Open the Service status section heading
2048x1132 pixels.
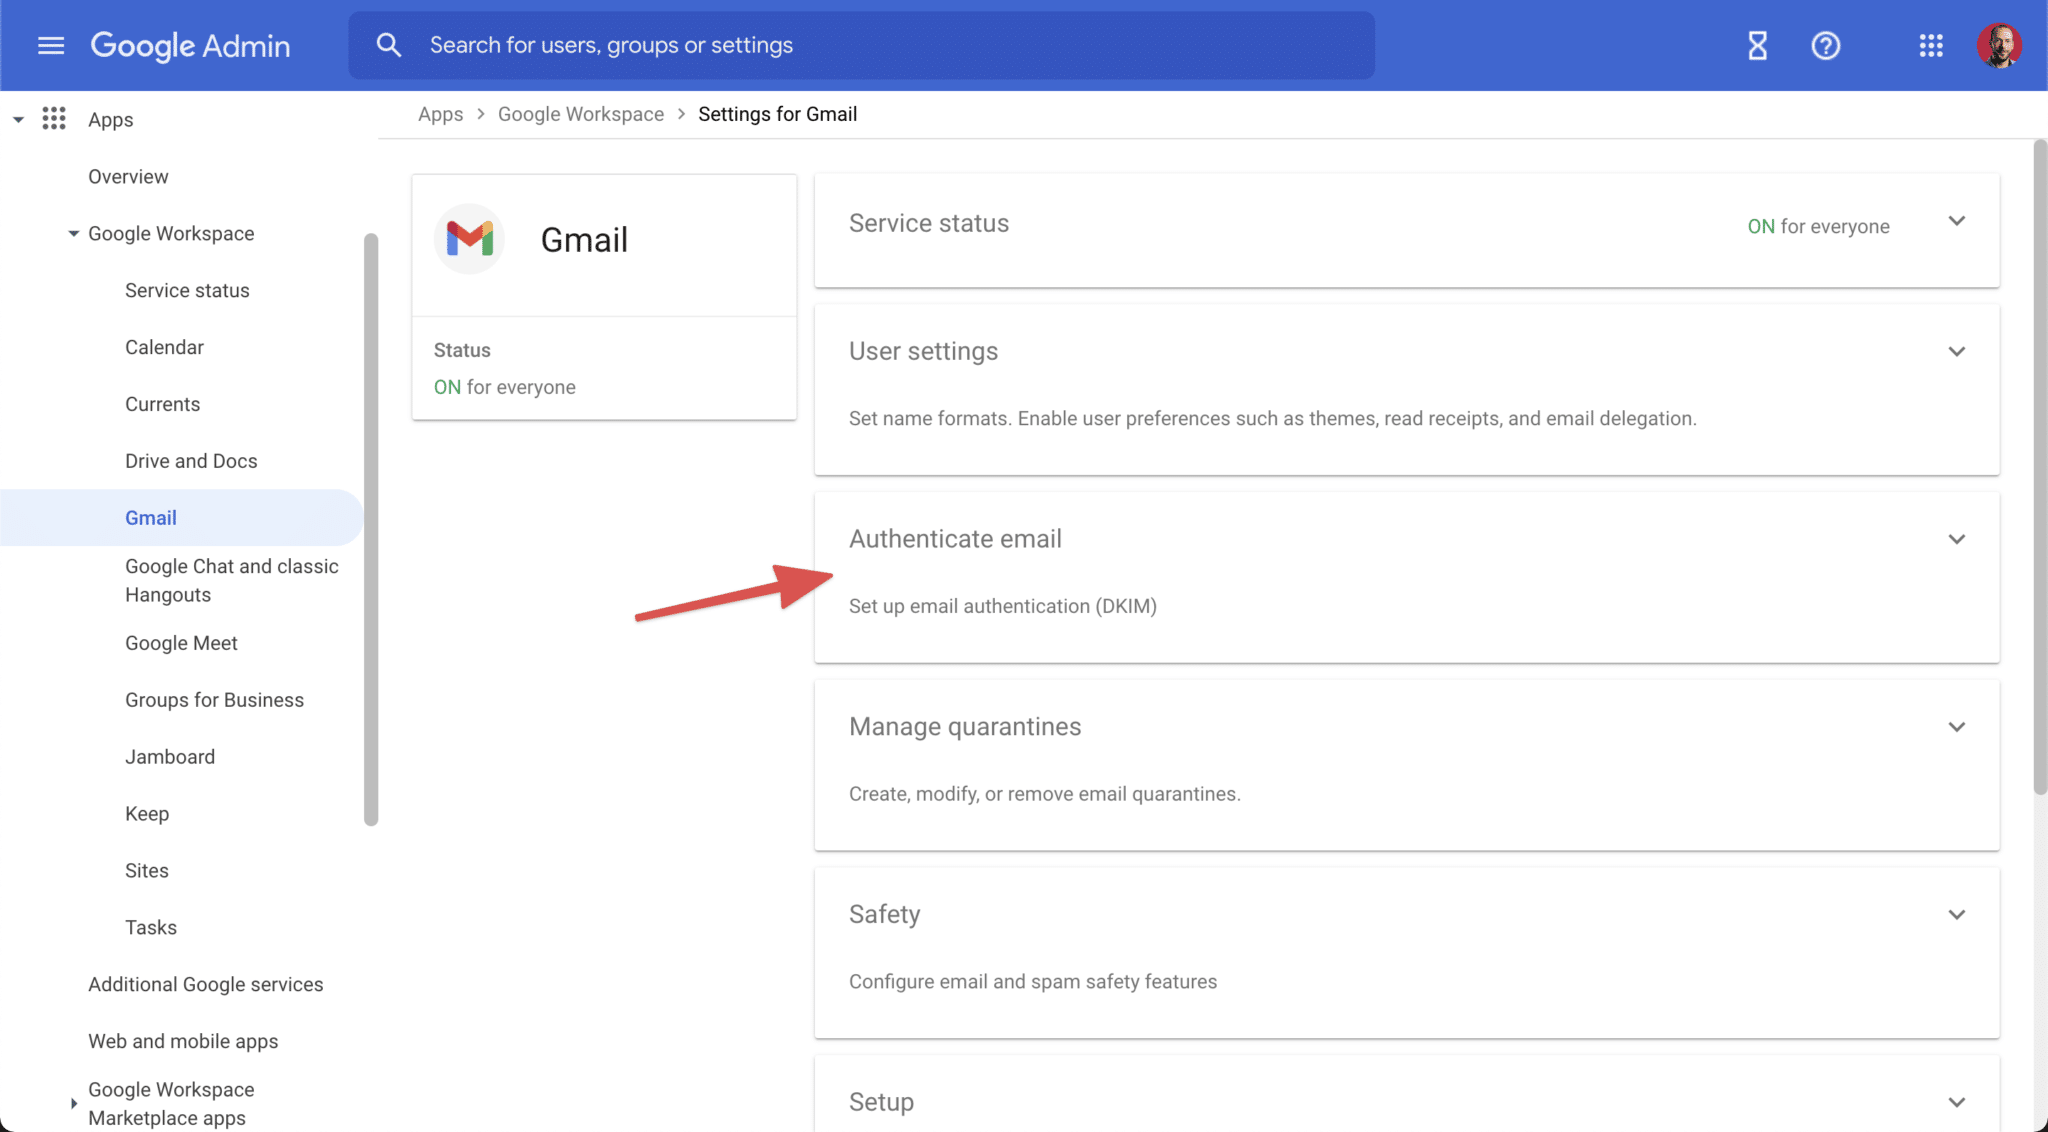[929, 223]
